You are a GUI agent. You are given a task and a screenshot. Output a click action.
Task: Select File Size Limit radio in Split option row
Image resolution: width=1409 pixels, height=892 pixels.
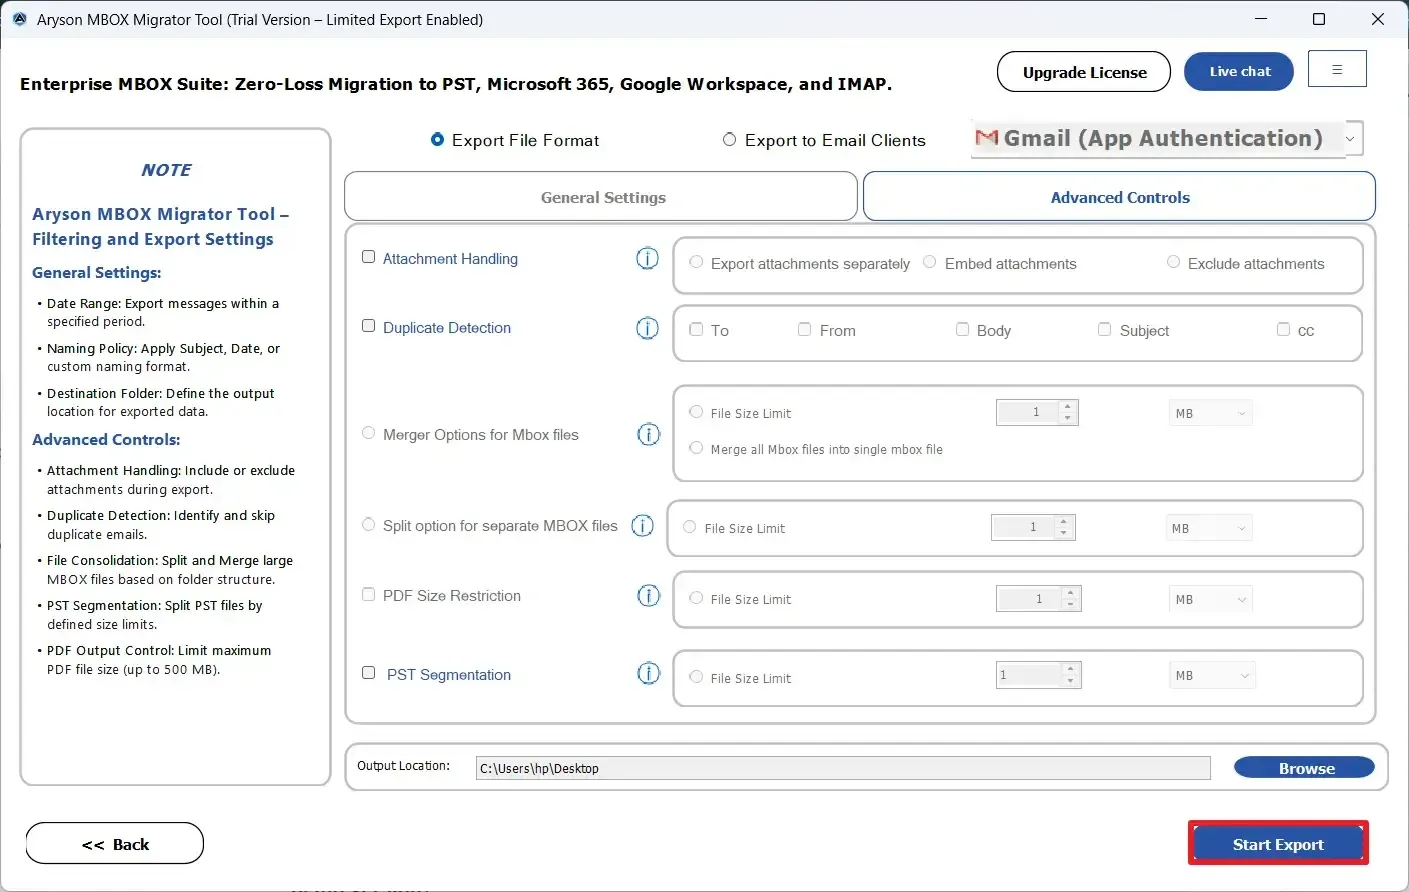click(x=689, y=527)
